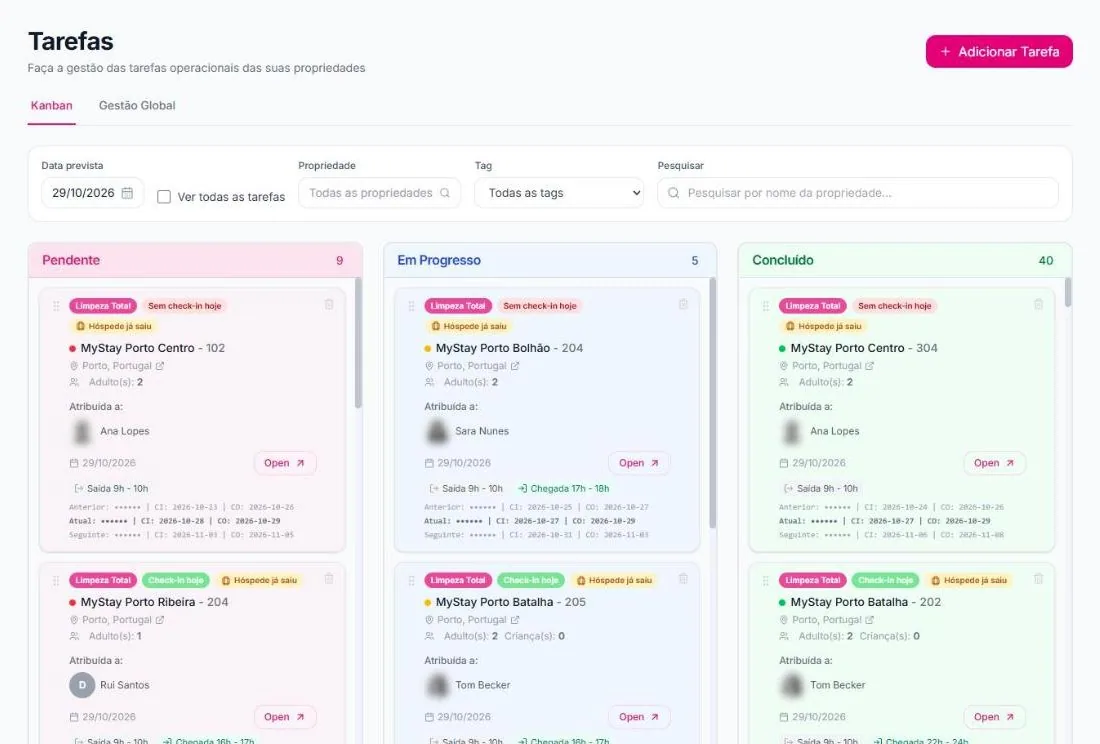This screenshot has width=1100, height=744.
Task: Click the Pendente column header
Action: click(195, 260)
